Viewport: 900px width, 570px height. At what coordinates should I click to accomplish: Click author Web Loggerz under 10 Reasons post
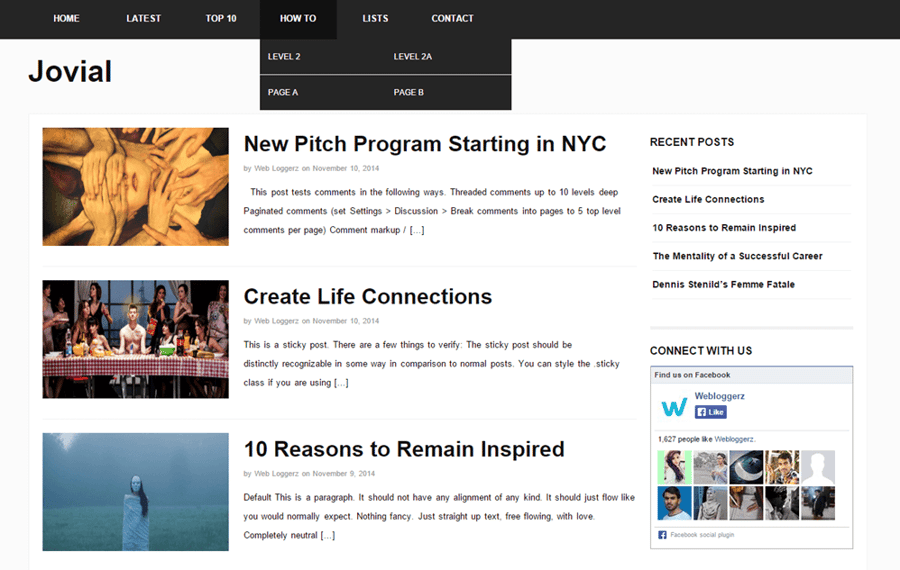click(x=276, y=474)
